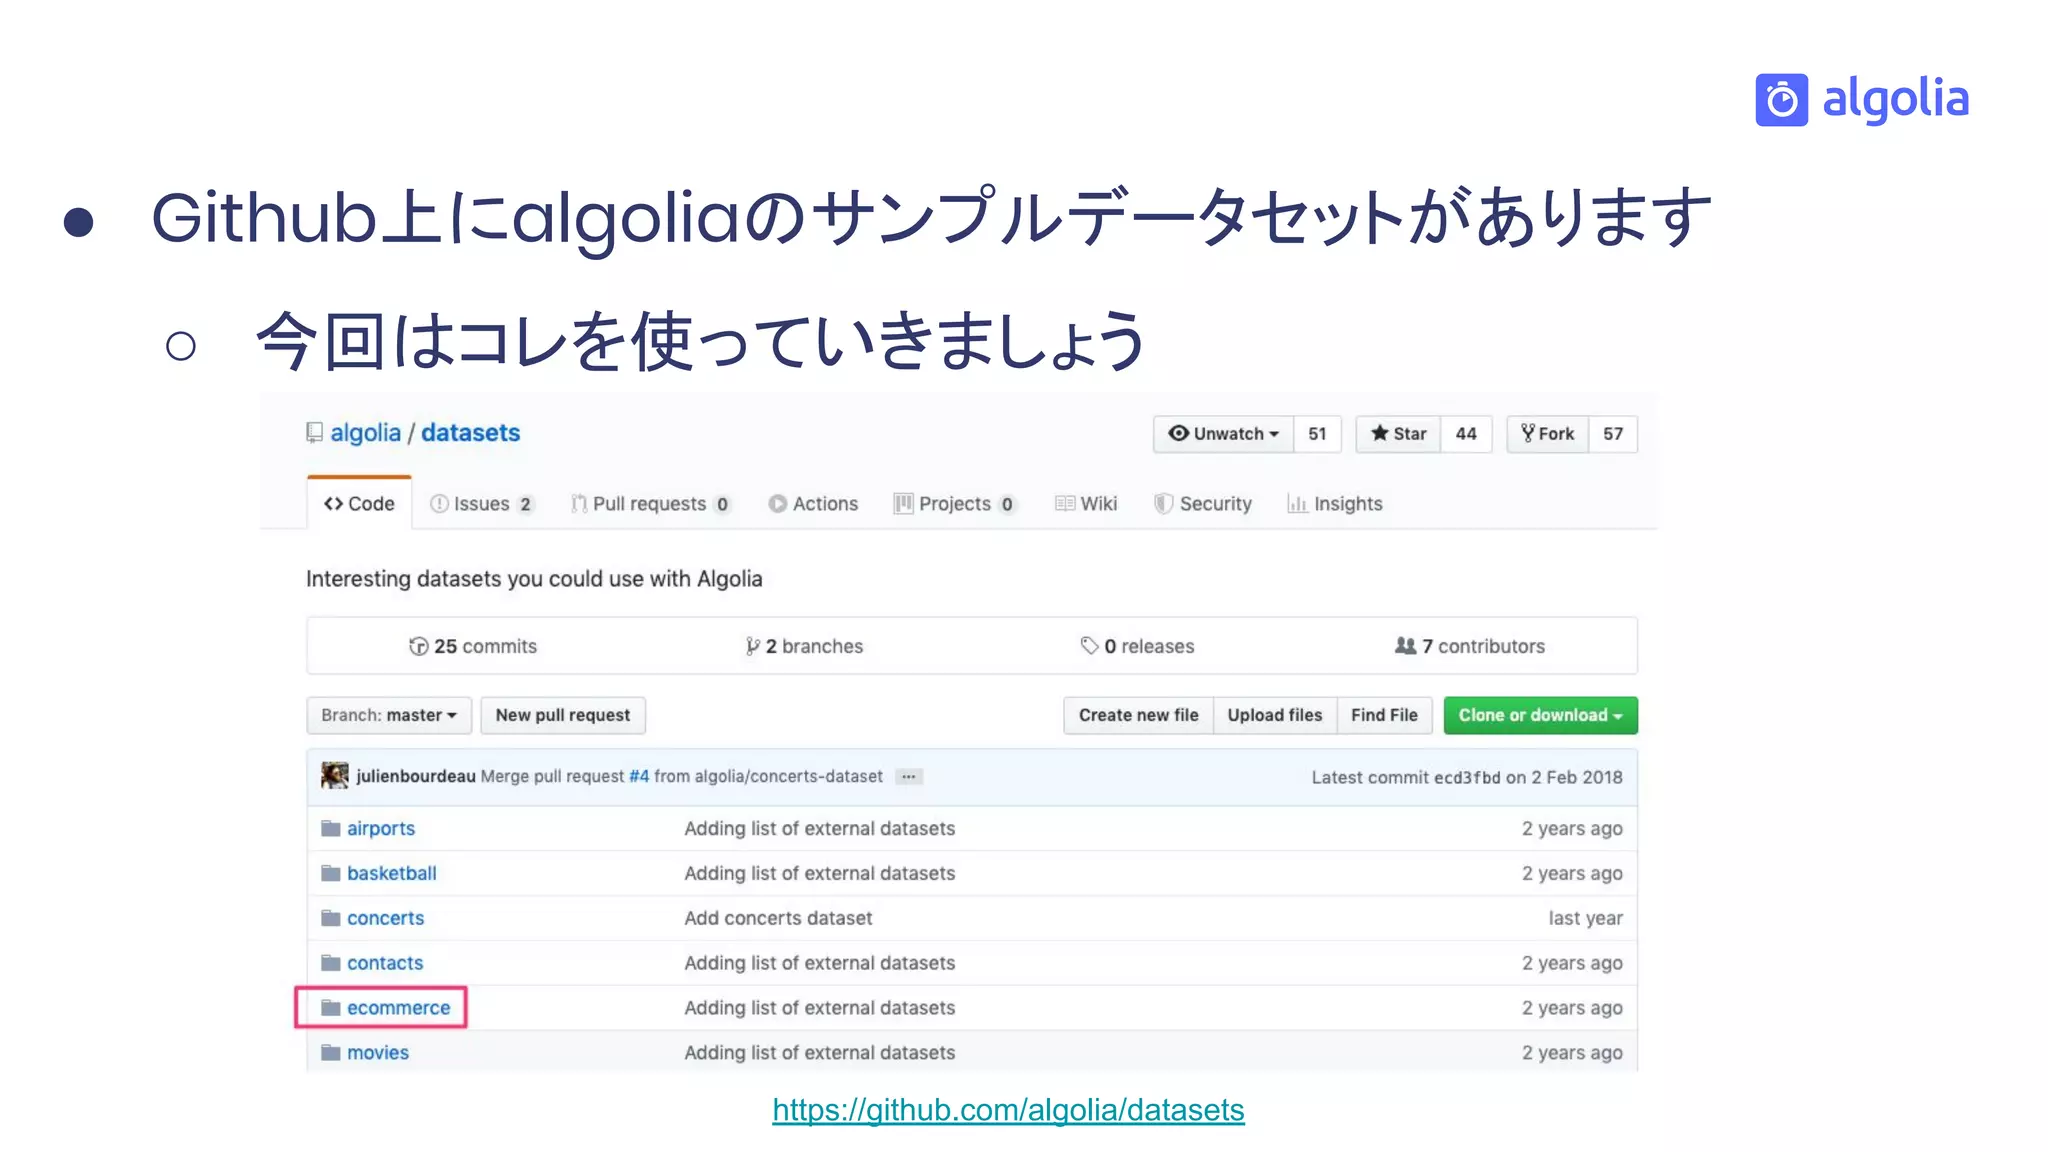Open the contacts folder
Viewport: 2048px width, 1152px height.
pyautogui.click(x=385, y=963)
